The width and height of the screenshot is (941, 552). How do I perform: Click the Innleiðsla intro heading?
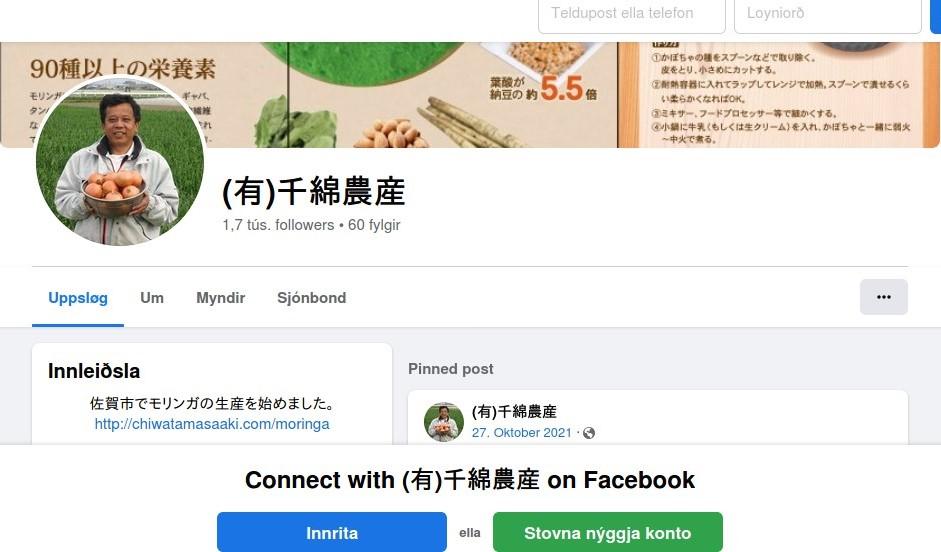point(94,371)
